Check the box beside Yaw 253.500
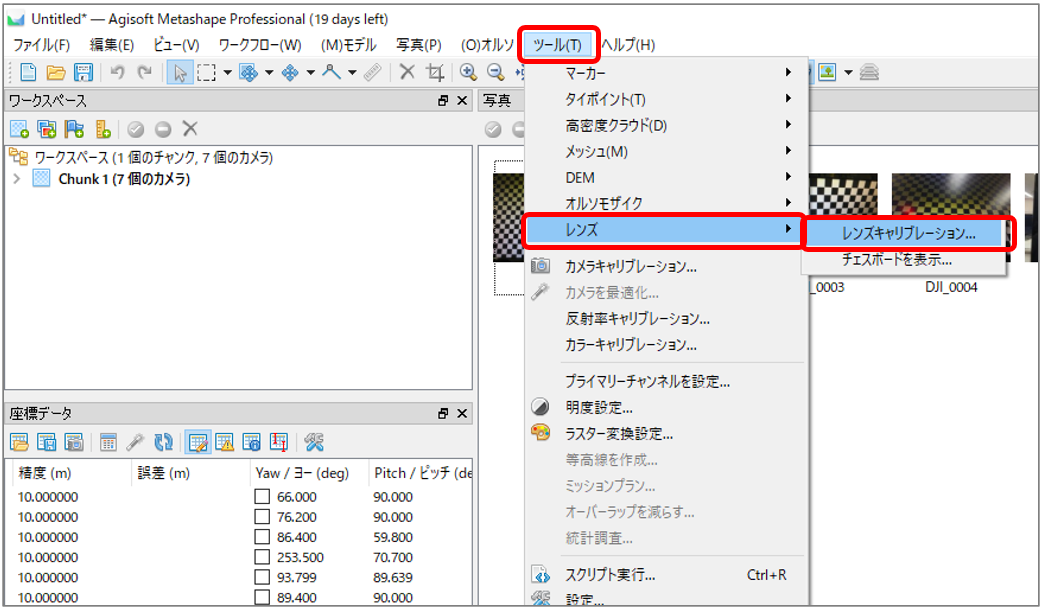The width and height of the screenshot is (1042, 609). point(262,556)
